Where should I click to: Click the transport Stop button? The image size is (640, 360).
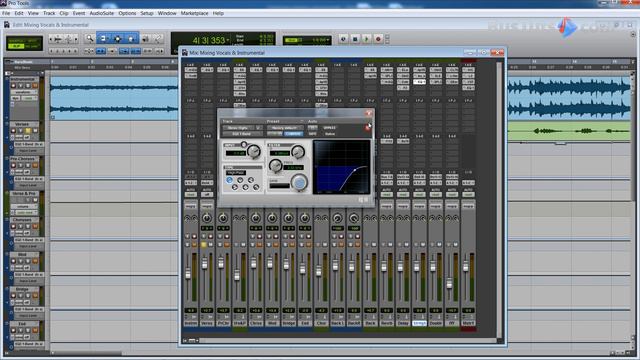click(355, 39)
